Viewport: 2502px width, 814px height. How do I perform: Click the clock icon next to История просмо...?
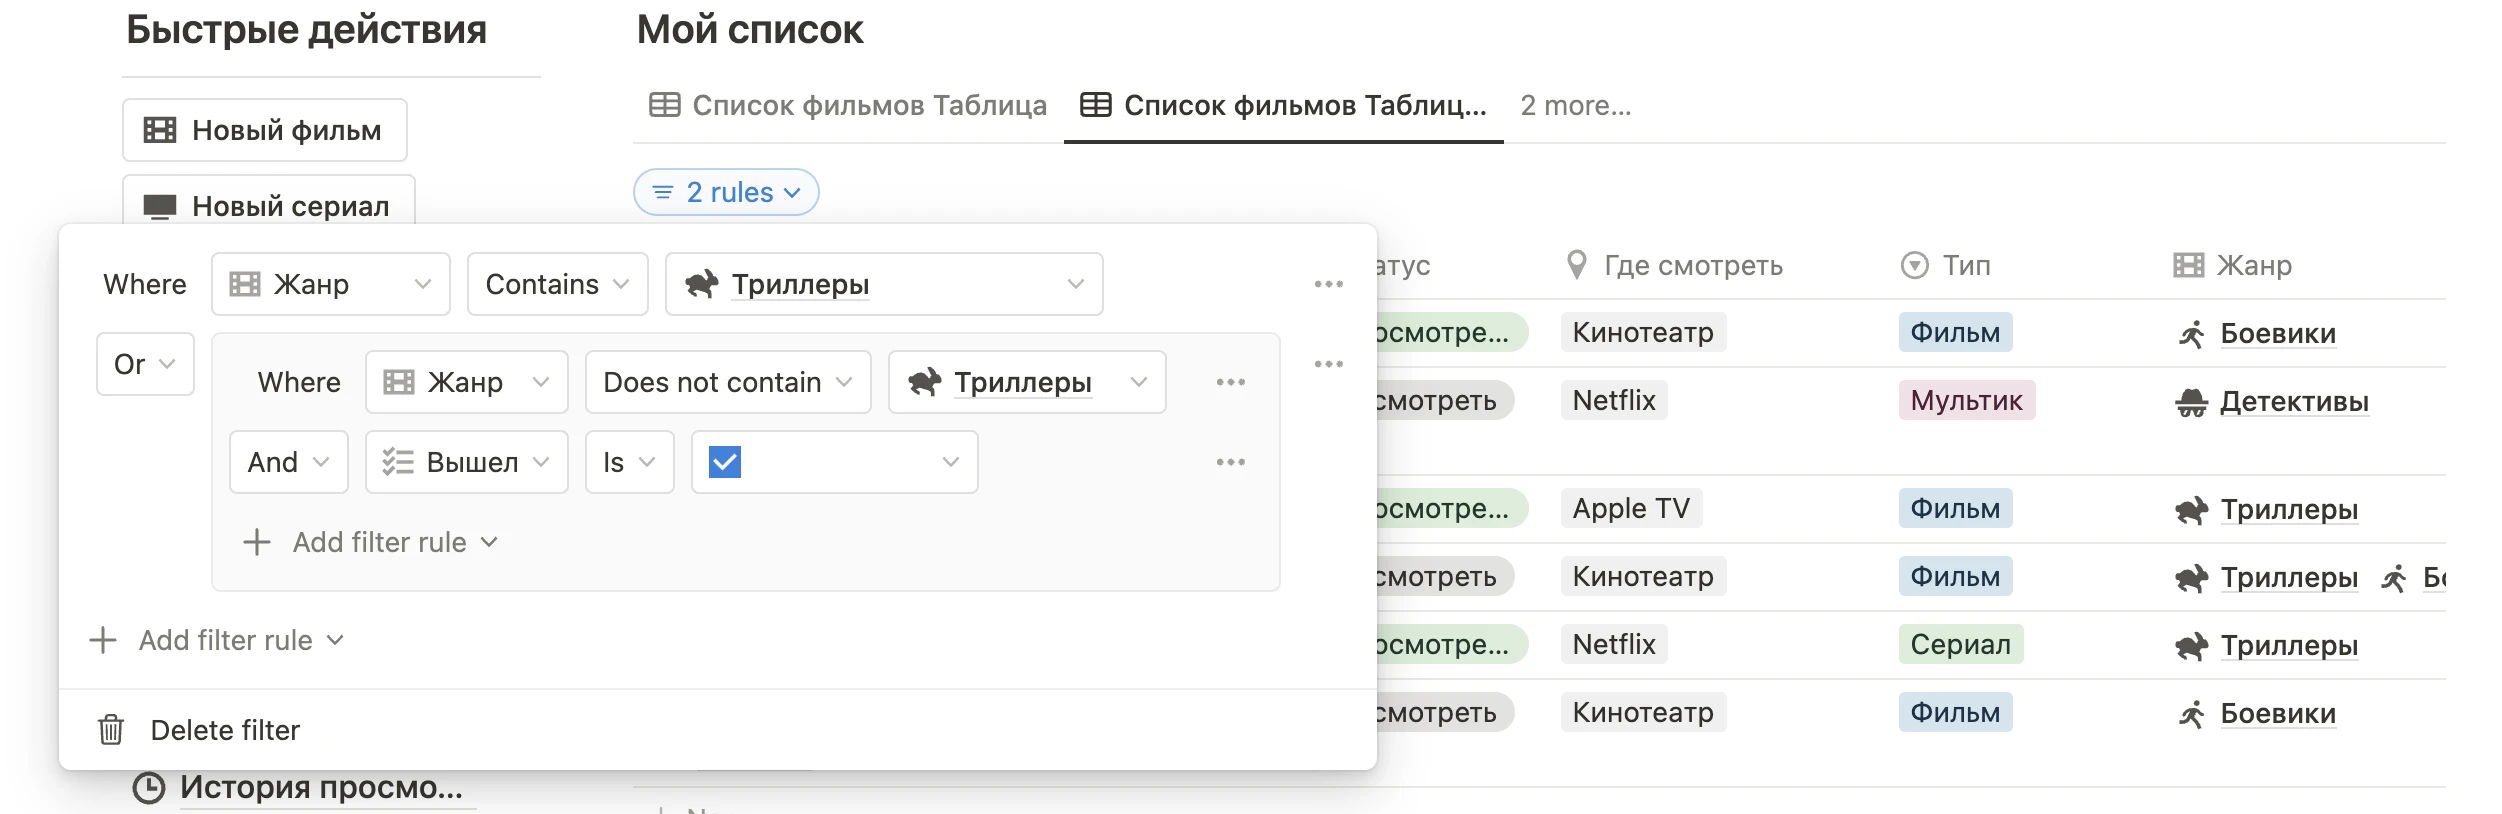tap(149, 788)
